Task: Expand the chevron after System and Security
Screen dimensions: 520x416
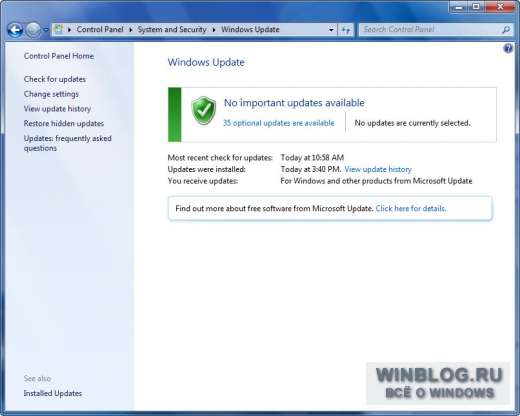Action: click(214, 30)
